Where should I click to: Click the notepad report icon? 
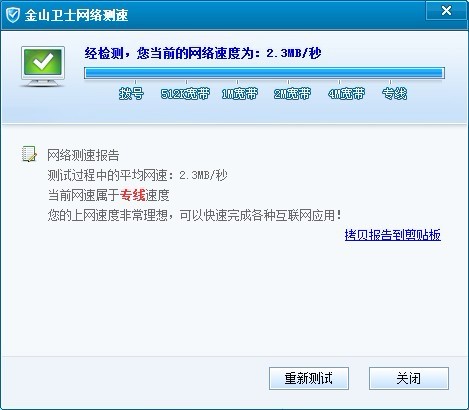29,154
